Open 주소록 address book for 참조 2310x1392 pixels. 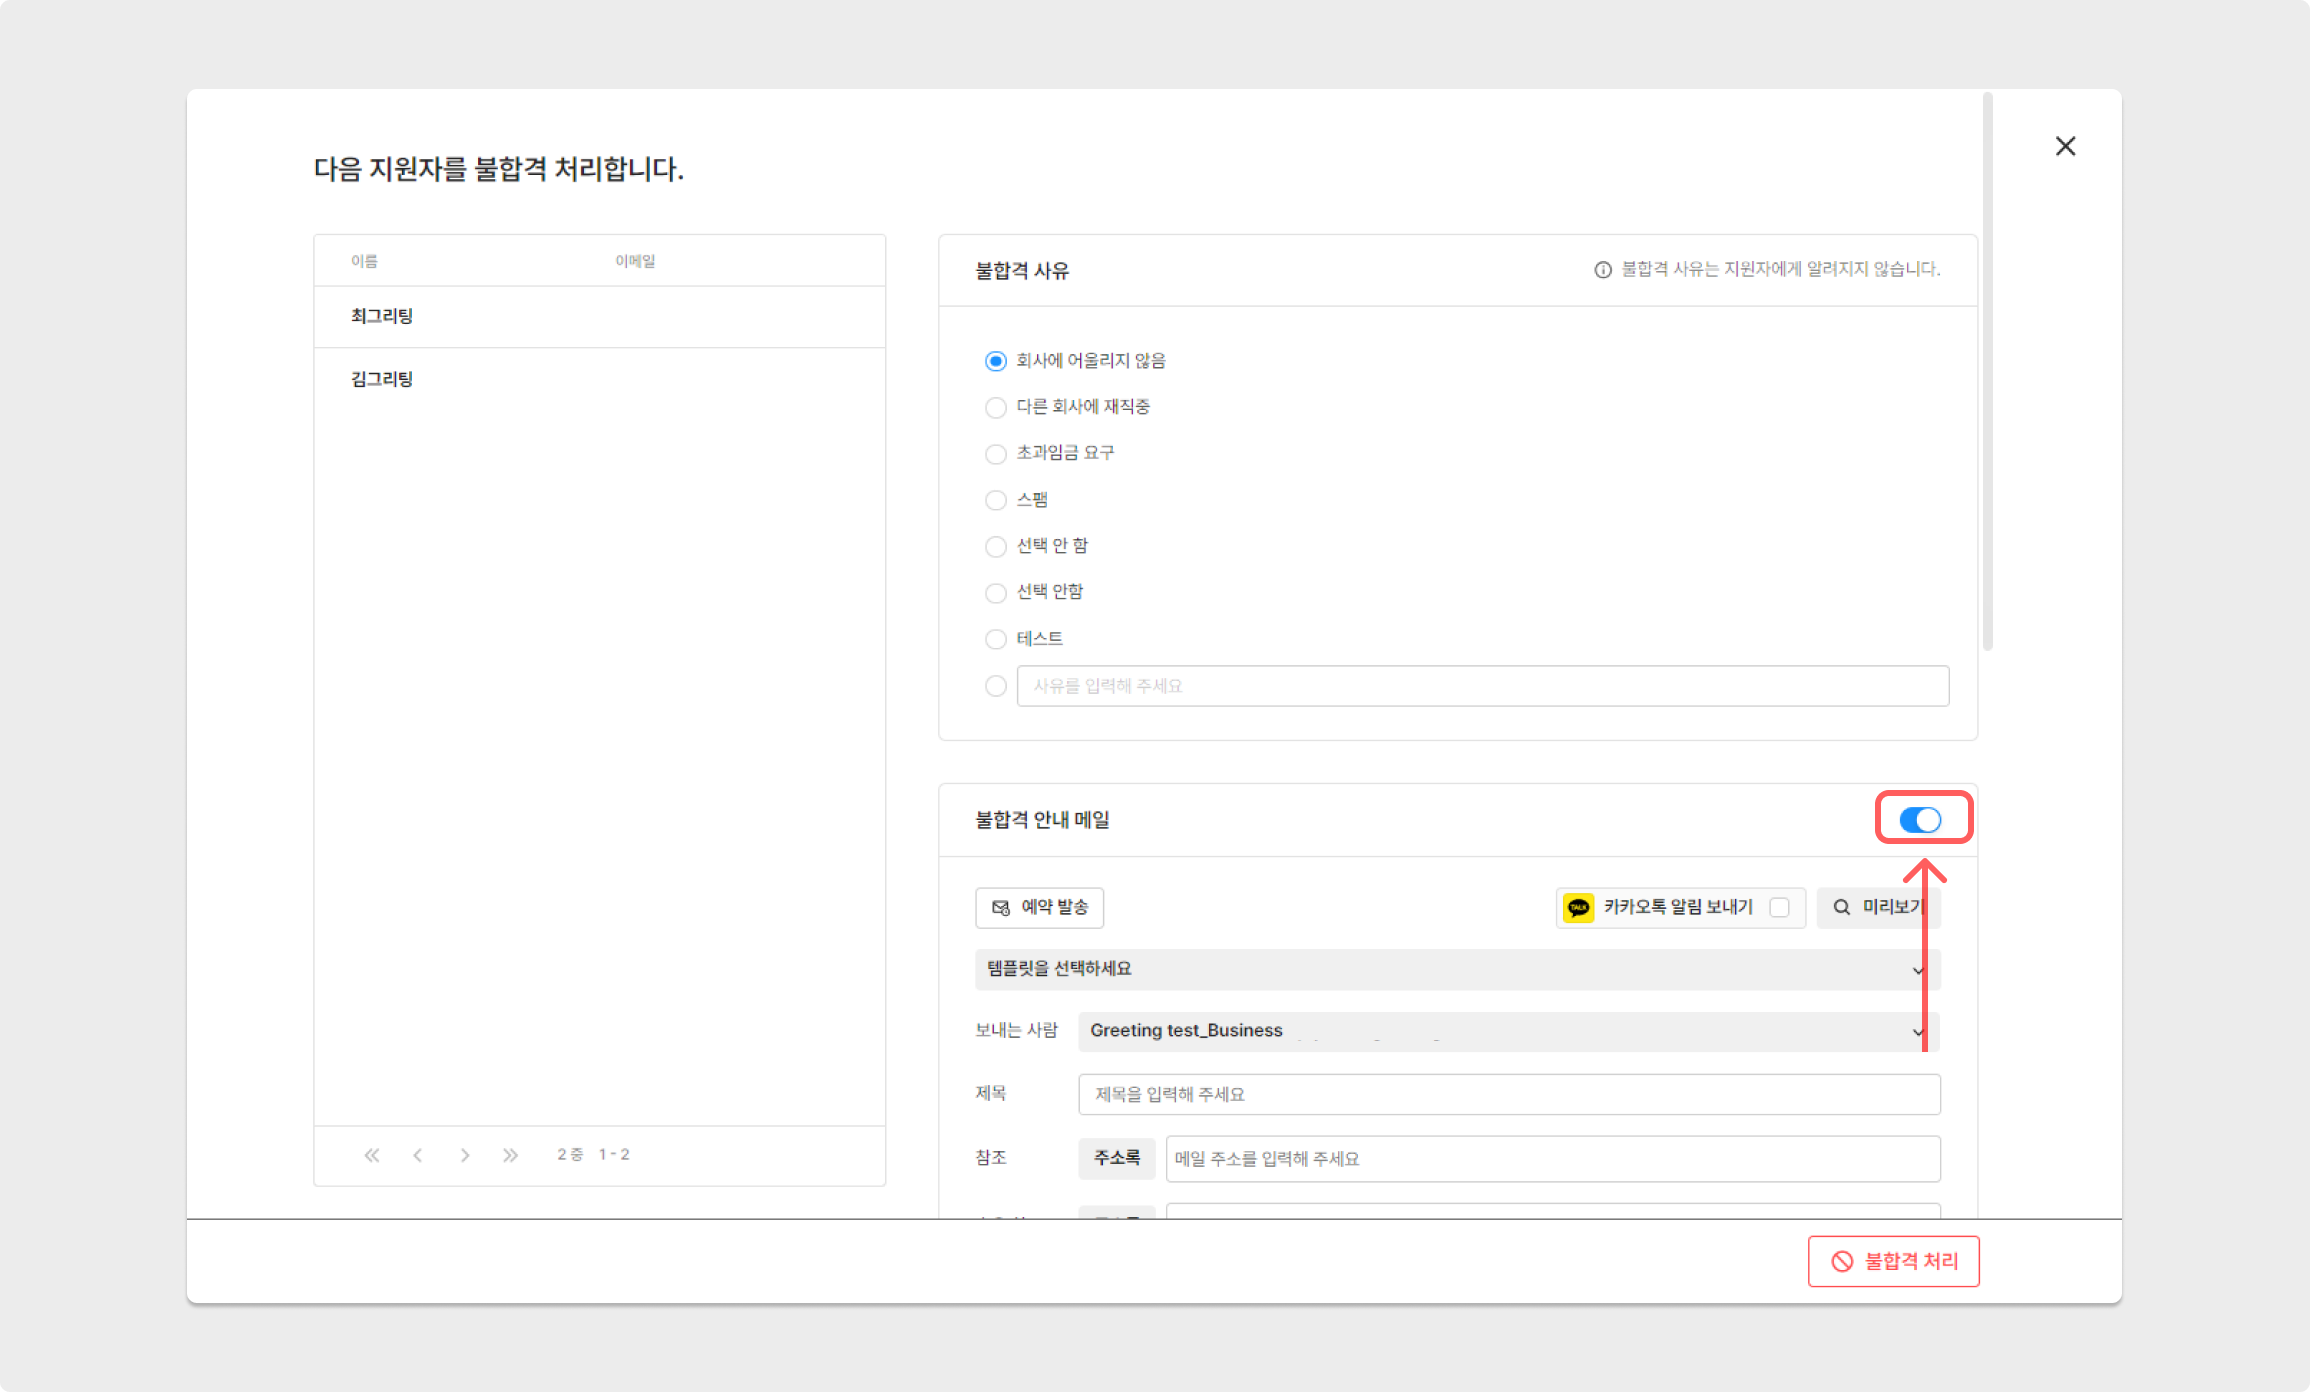1116,1158
